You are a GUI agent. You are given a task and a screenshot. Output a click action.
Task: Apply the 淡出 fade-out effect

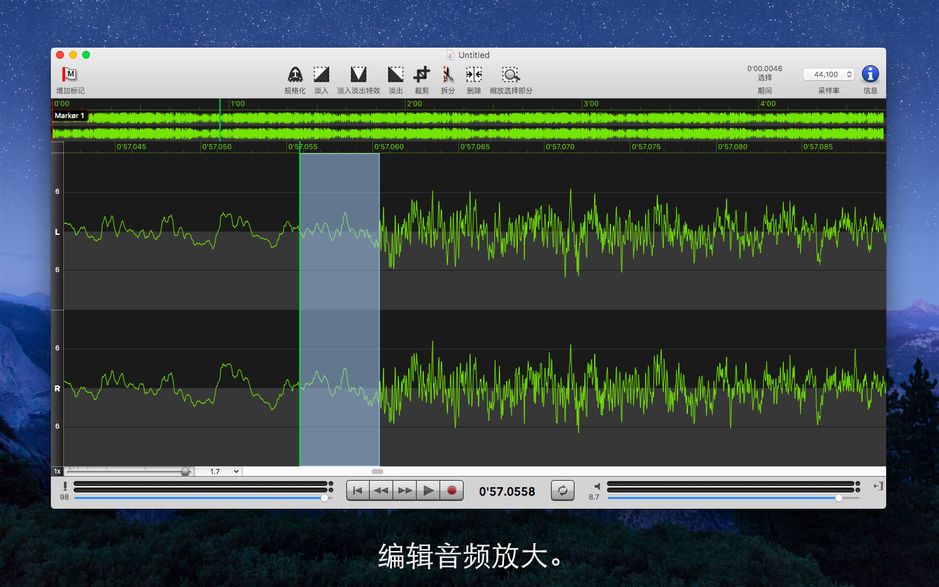coord(394,75)
